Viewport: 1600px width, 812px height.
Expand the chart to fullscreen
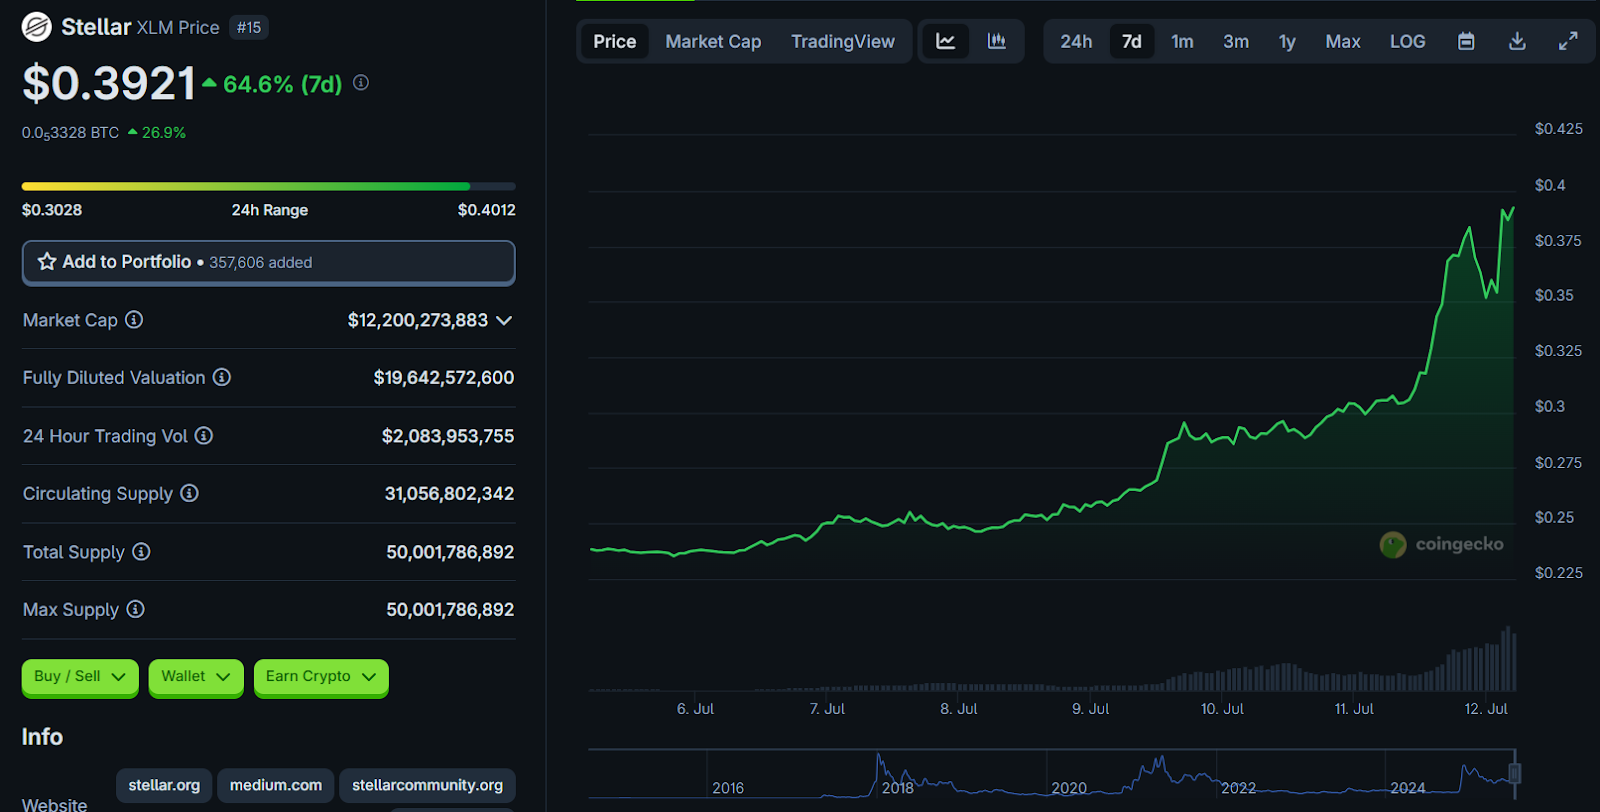1568,41
